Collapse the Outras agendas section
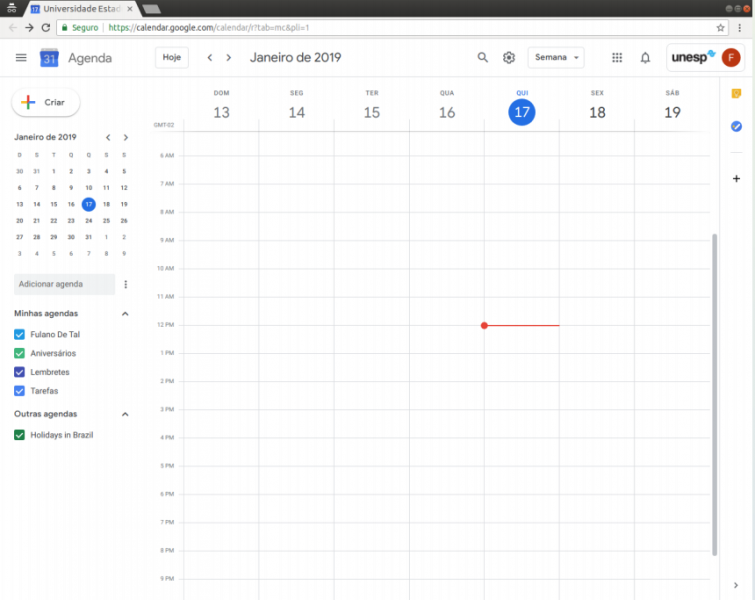The height and width of the screenshot is (600, 755). (125, 414)
